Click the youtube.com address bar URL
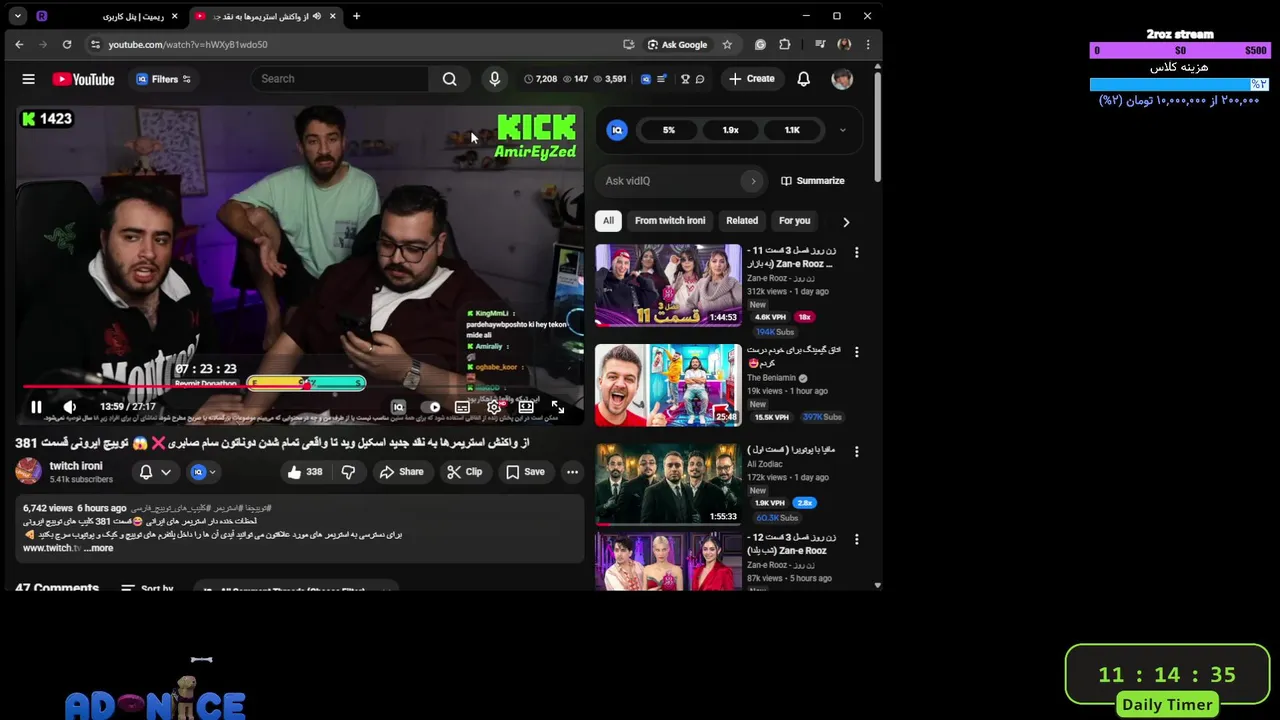Image resolution: width=1280 pixels, height=720 pixels. click(188, 44)
